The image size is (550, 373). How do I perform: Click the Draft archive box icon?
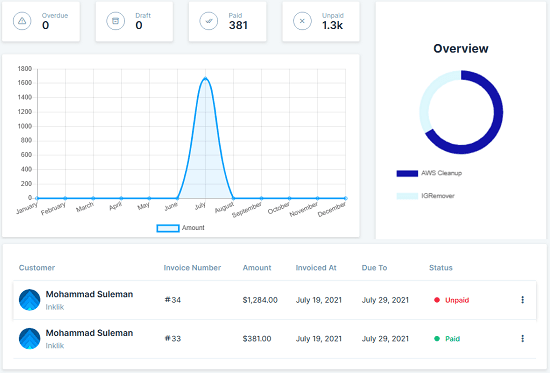[x=115, y=21]
